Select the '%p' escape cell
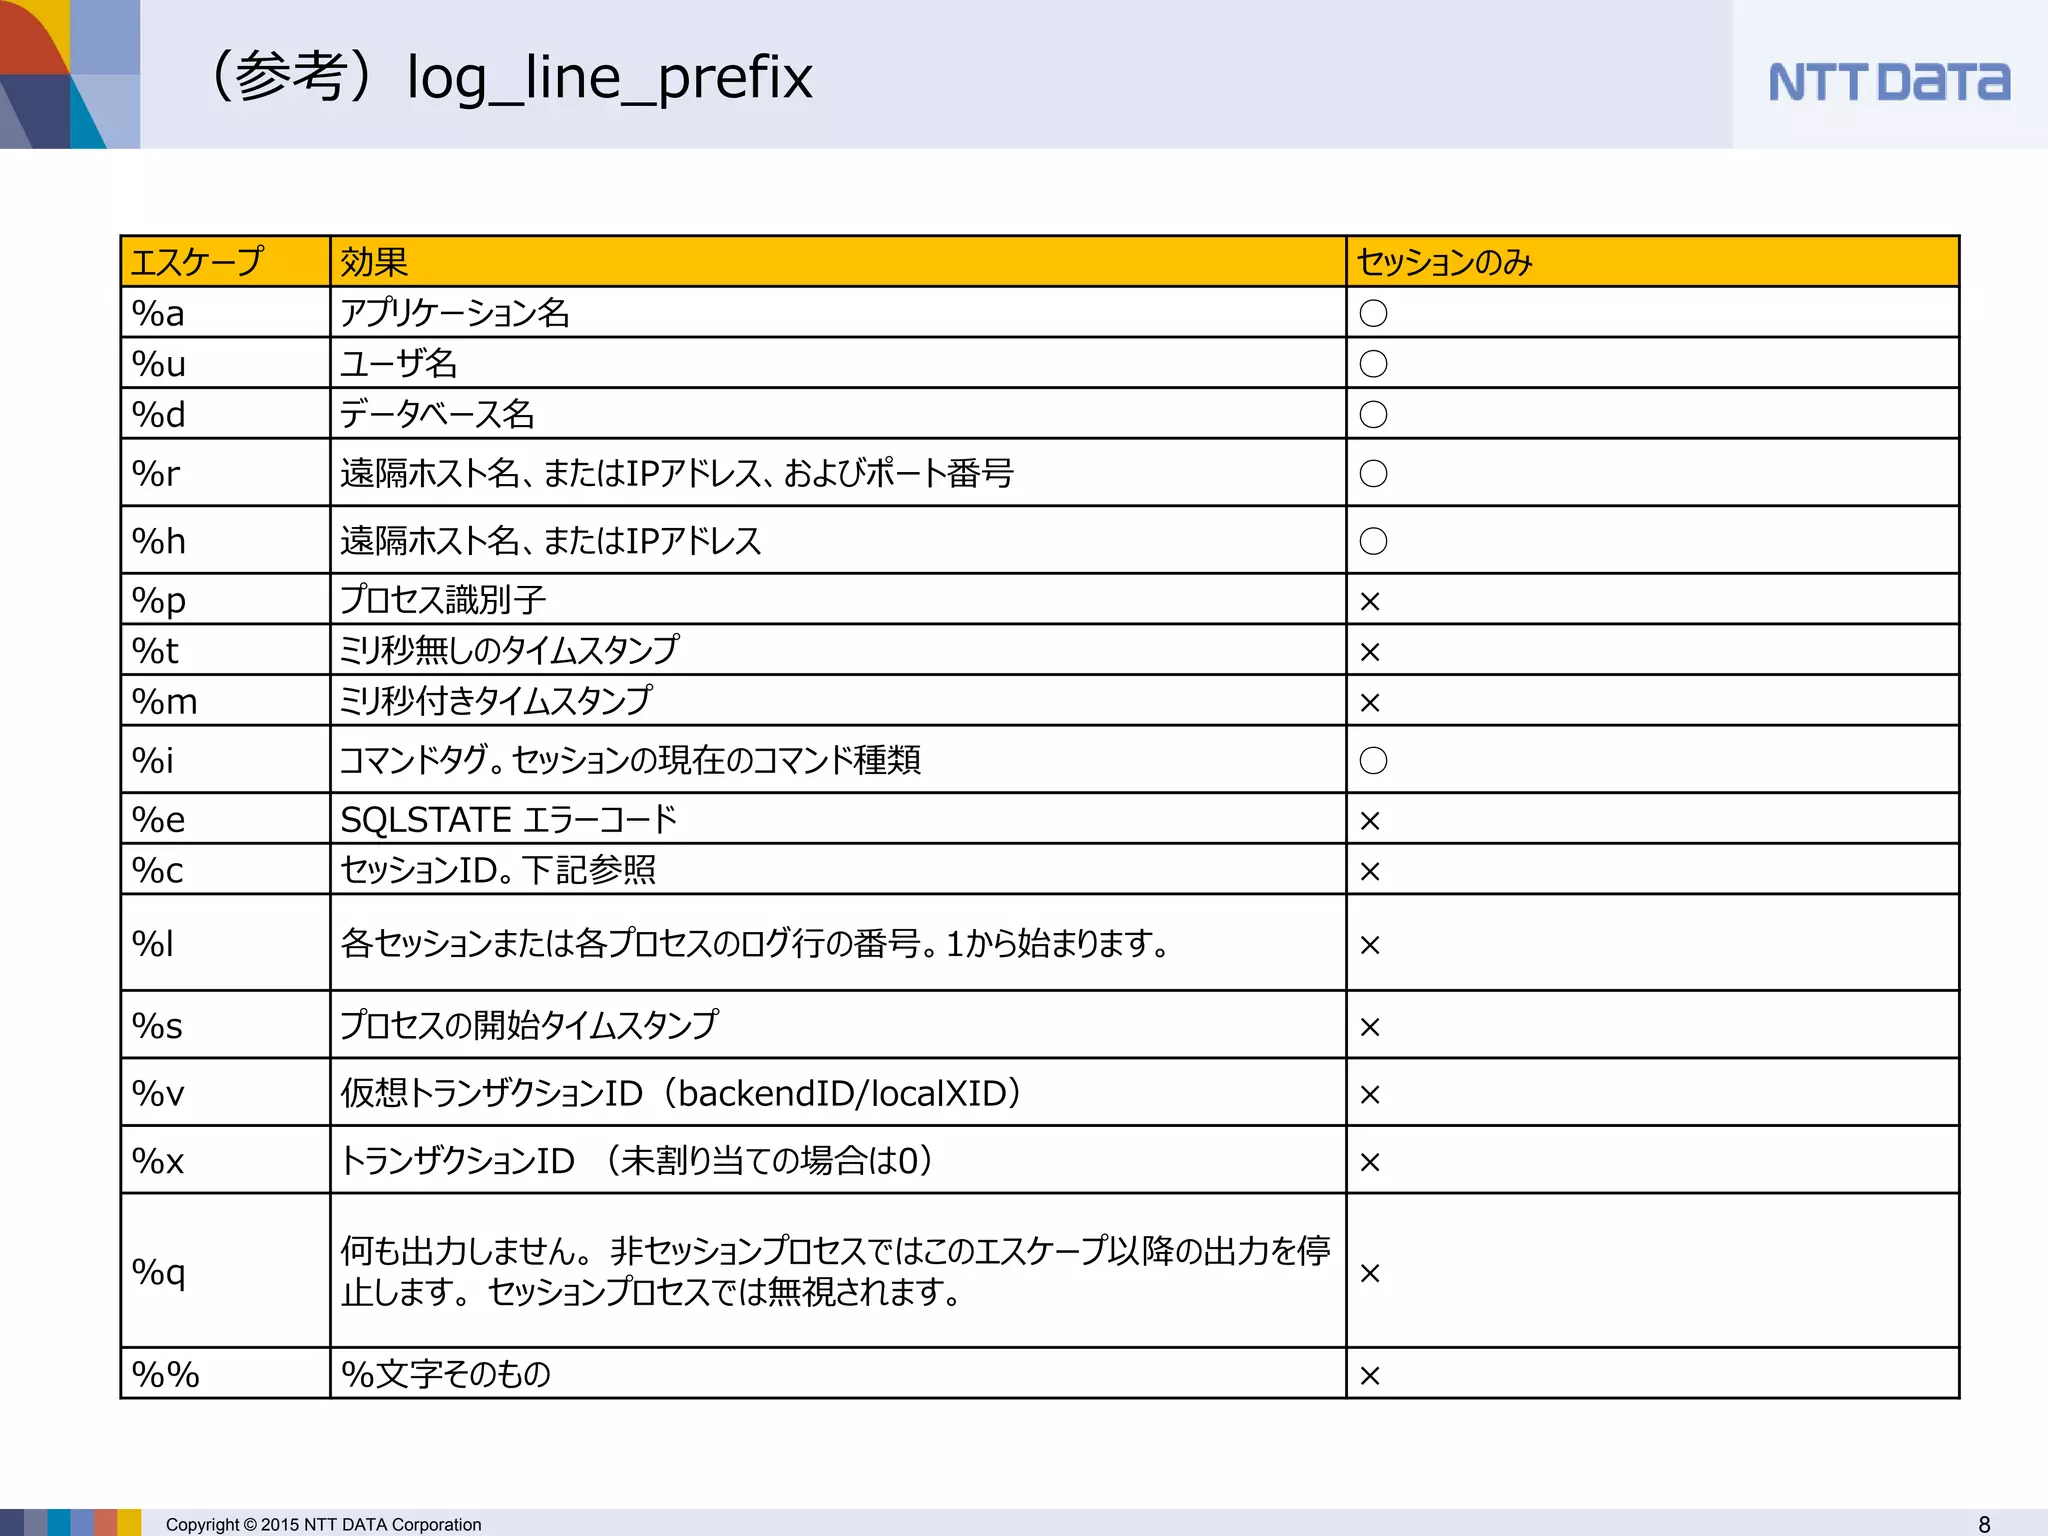 [x=225, y=600]
